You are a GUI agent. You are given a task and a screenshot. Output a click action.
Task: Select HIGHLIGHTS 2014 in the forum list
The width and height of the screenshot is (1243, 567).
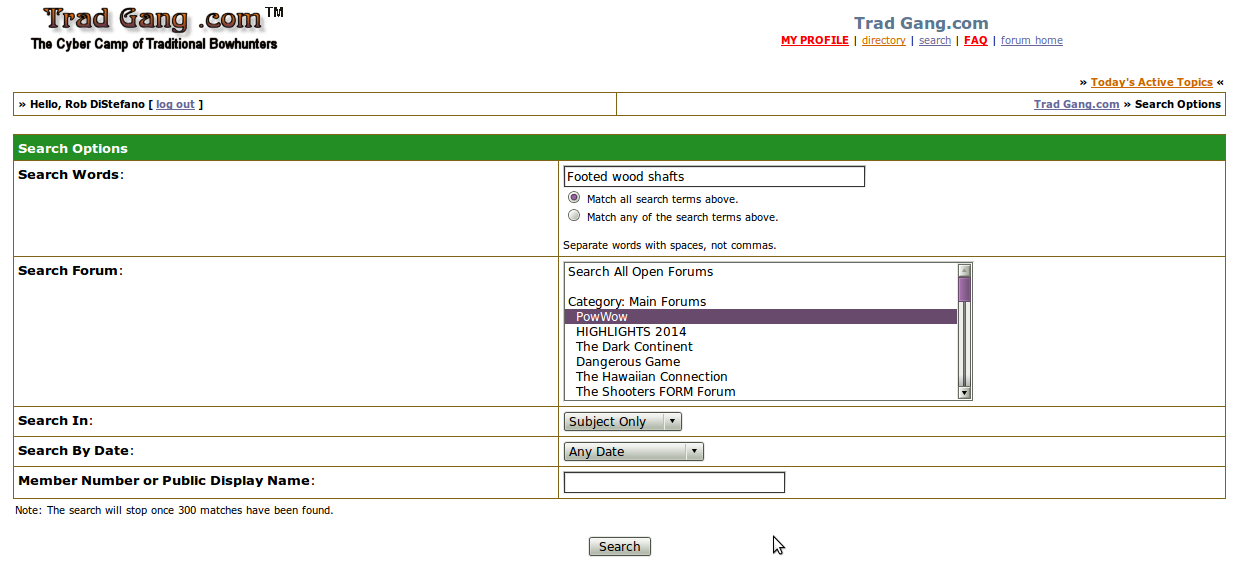coord(761,332)
